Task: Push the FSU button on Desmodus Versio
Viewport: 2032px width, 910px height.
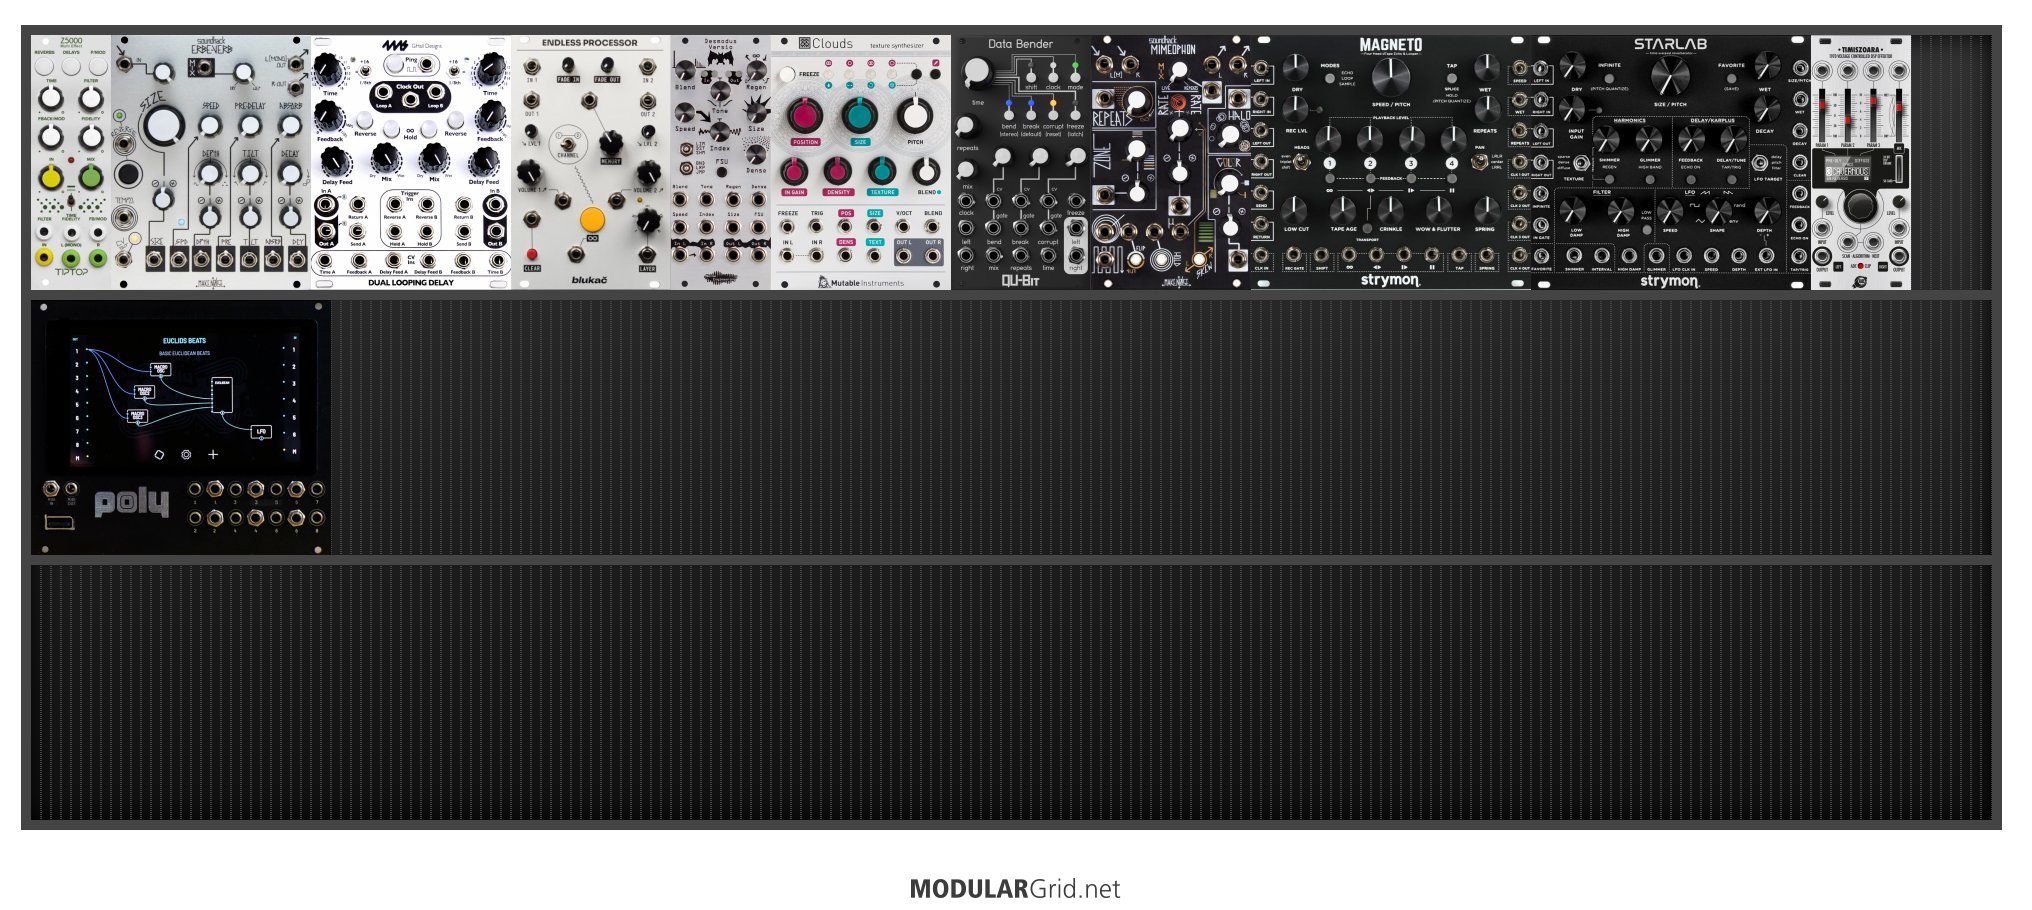Action: (720, 170)
